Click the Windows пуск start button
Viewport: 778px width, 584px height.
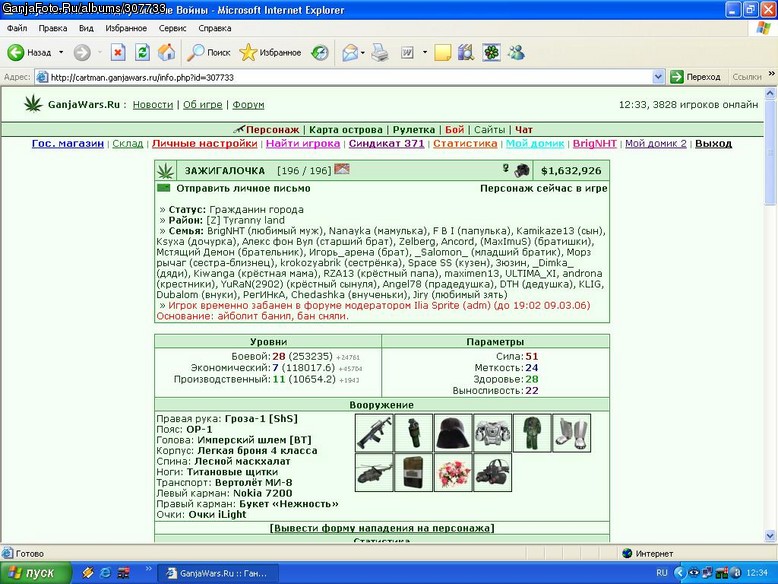tap(34, 573)
